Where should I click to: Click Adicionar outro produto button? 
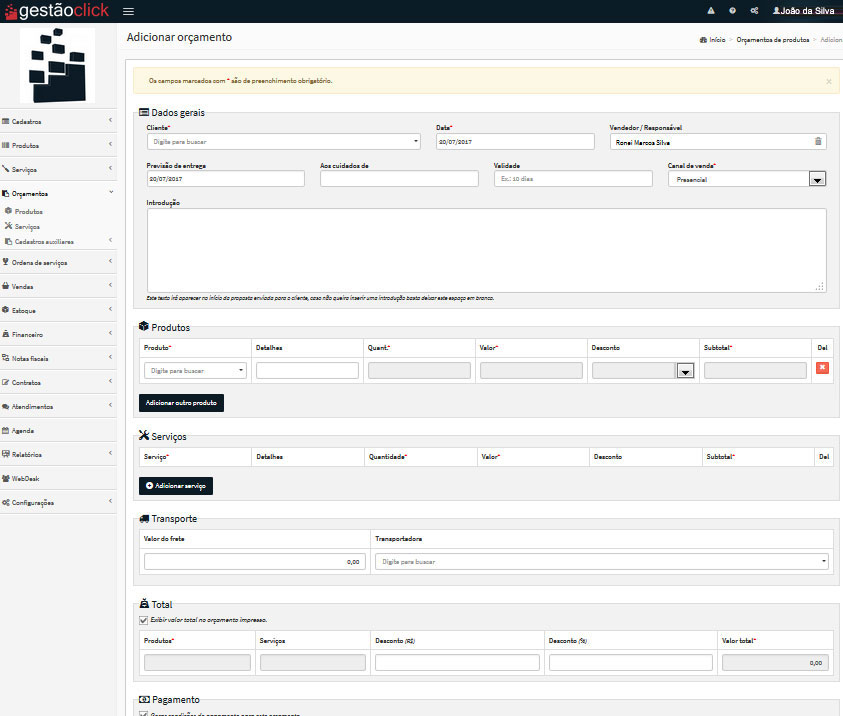click(181, 403)
